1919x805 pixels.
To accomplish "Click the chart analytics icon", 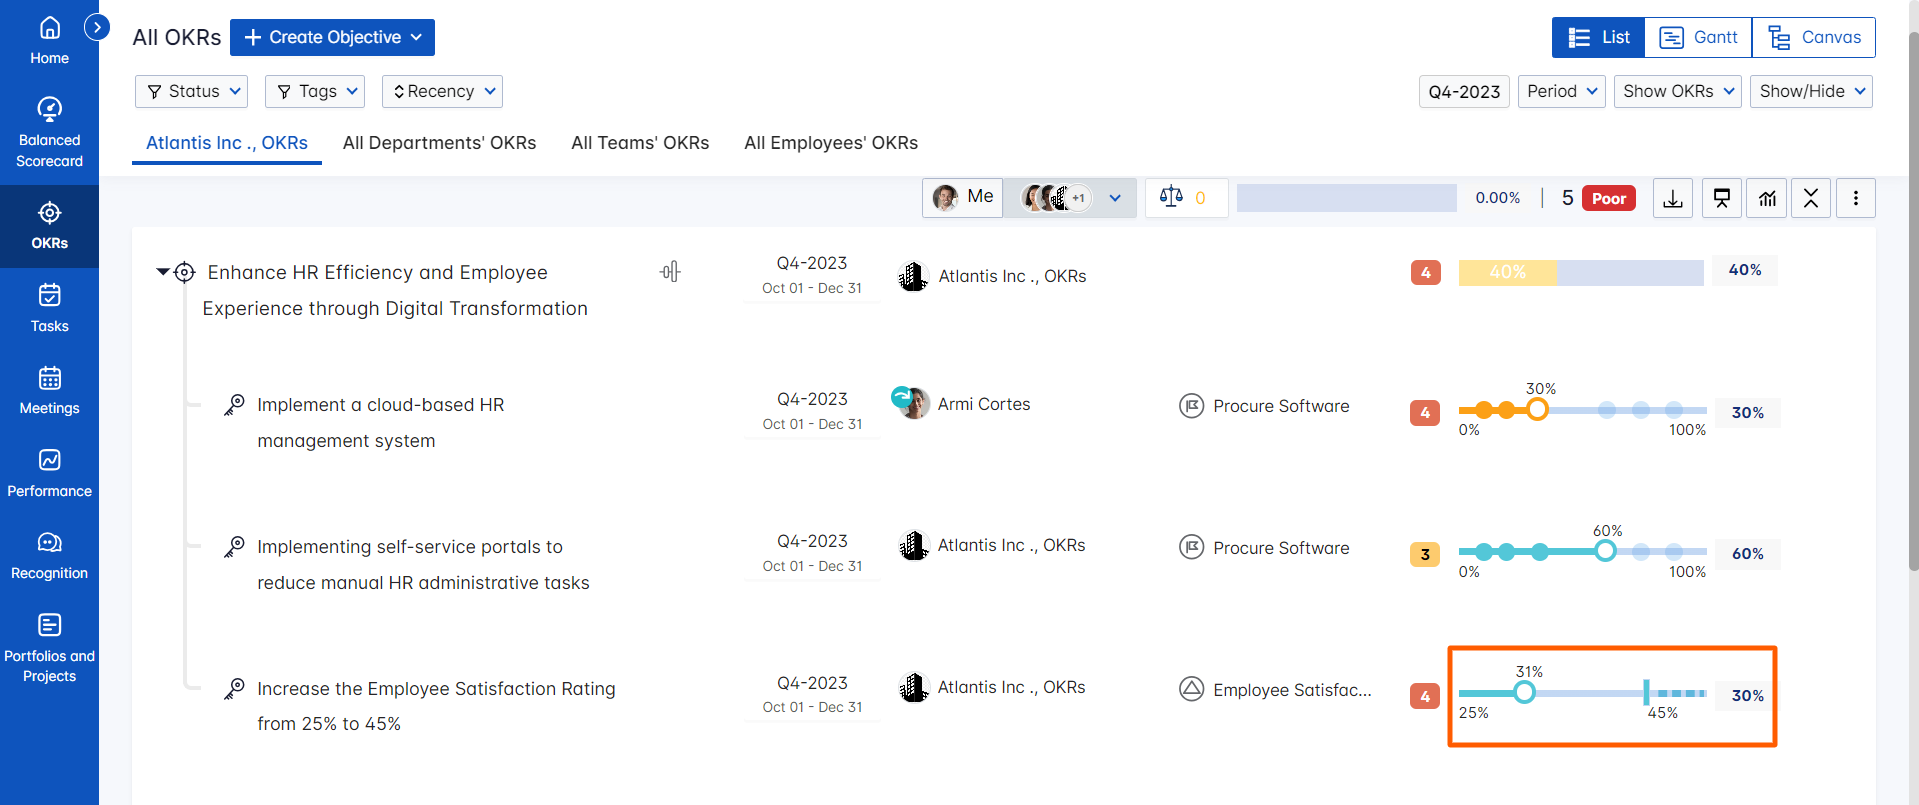I will coord(1767,198).
